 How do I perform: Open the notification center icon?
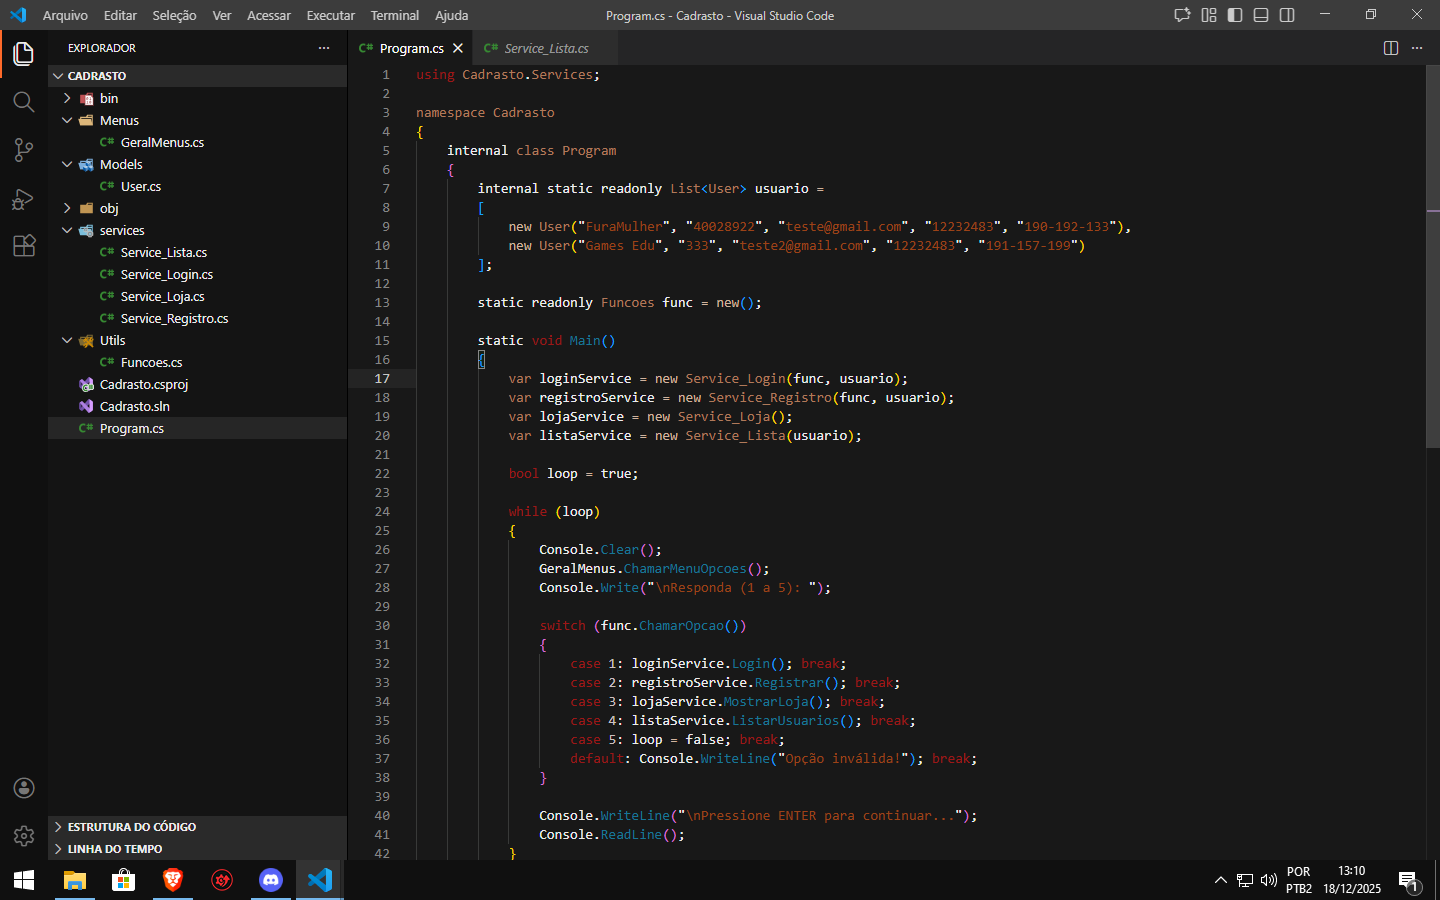pyautogui.click(x=1408, y=881)
